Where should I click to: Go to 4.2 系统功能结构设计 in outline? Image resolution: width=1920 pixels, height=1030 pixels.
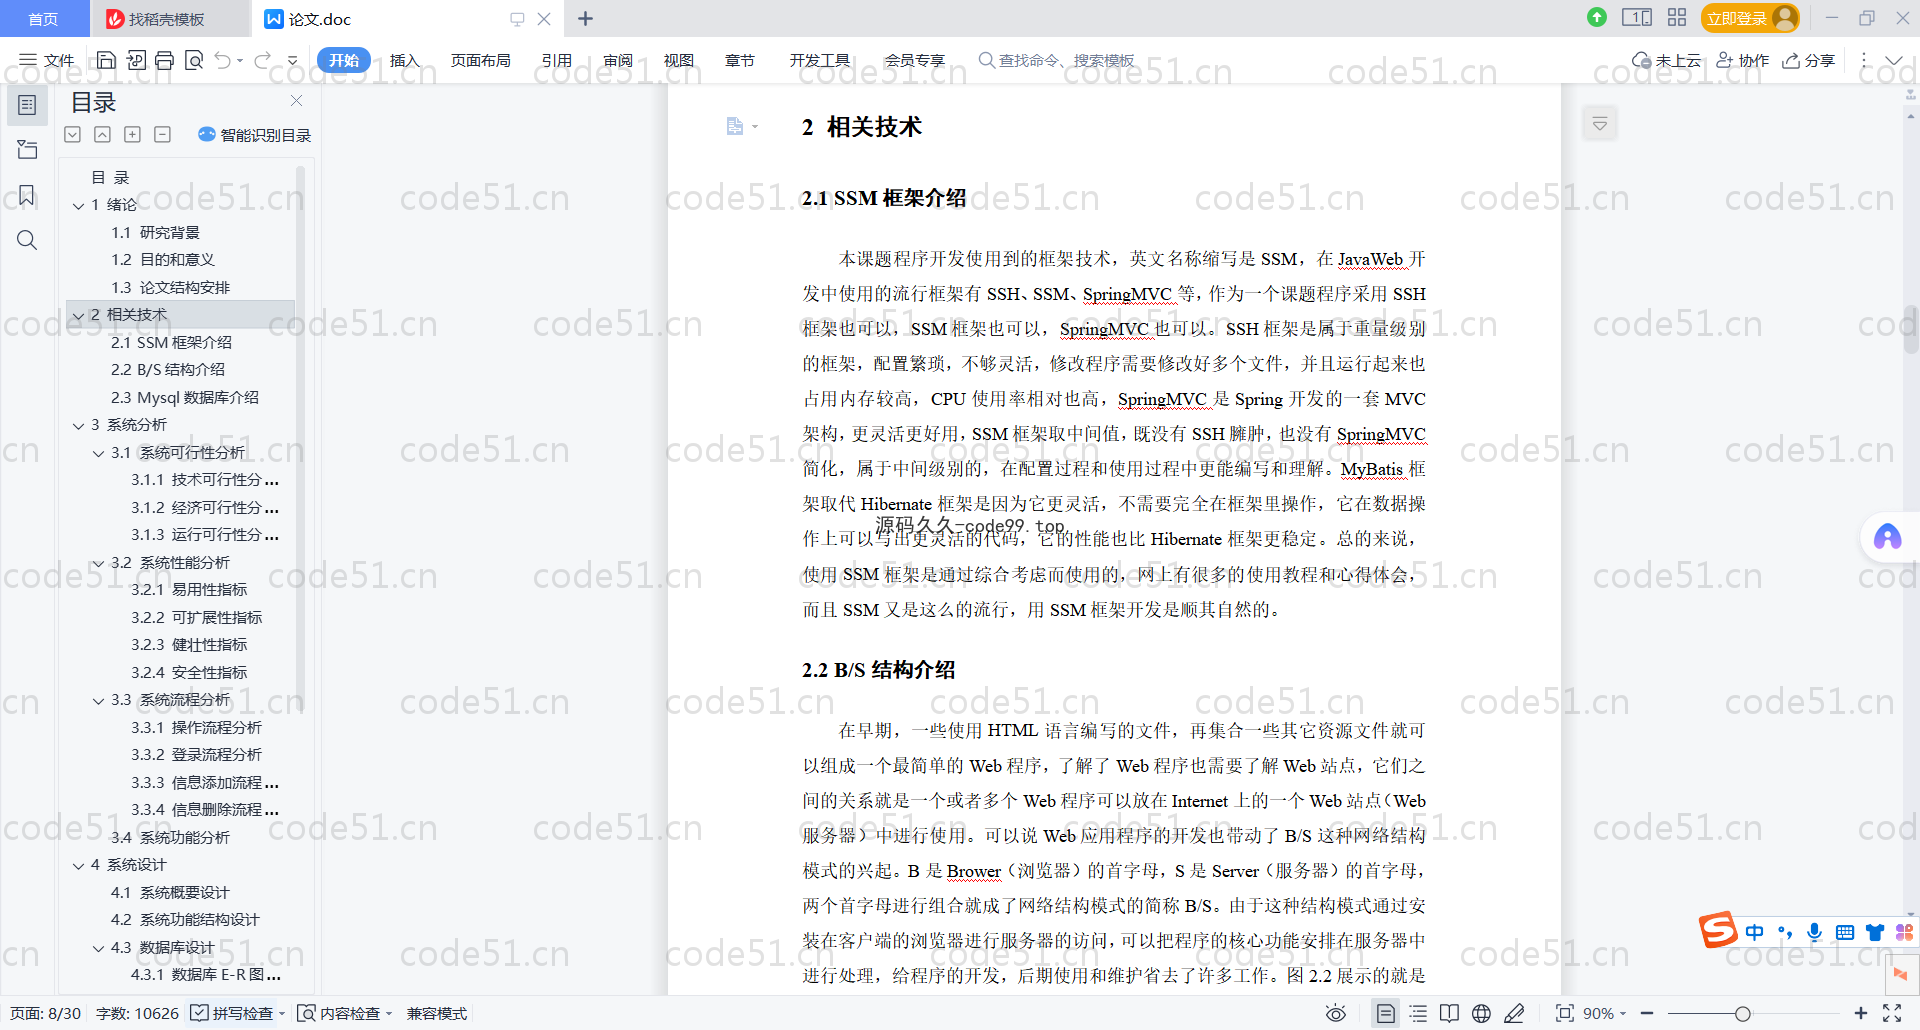point(185,920)
